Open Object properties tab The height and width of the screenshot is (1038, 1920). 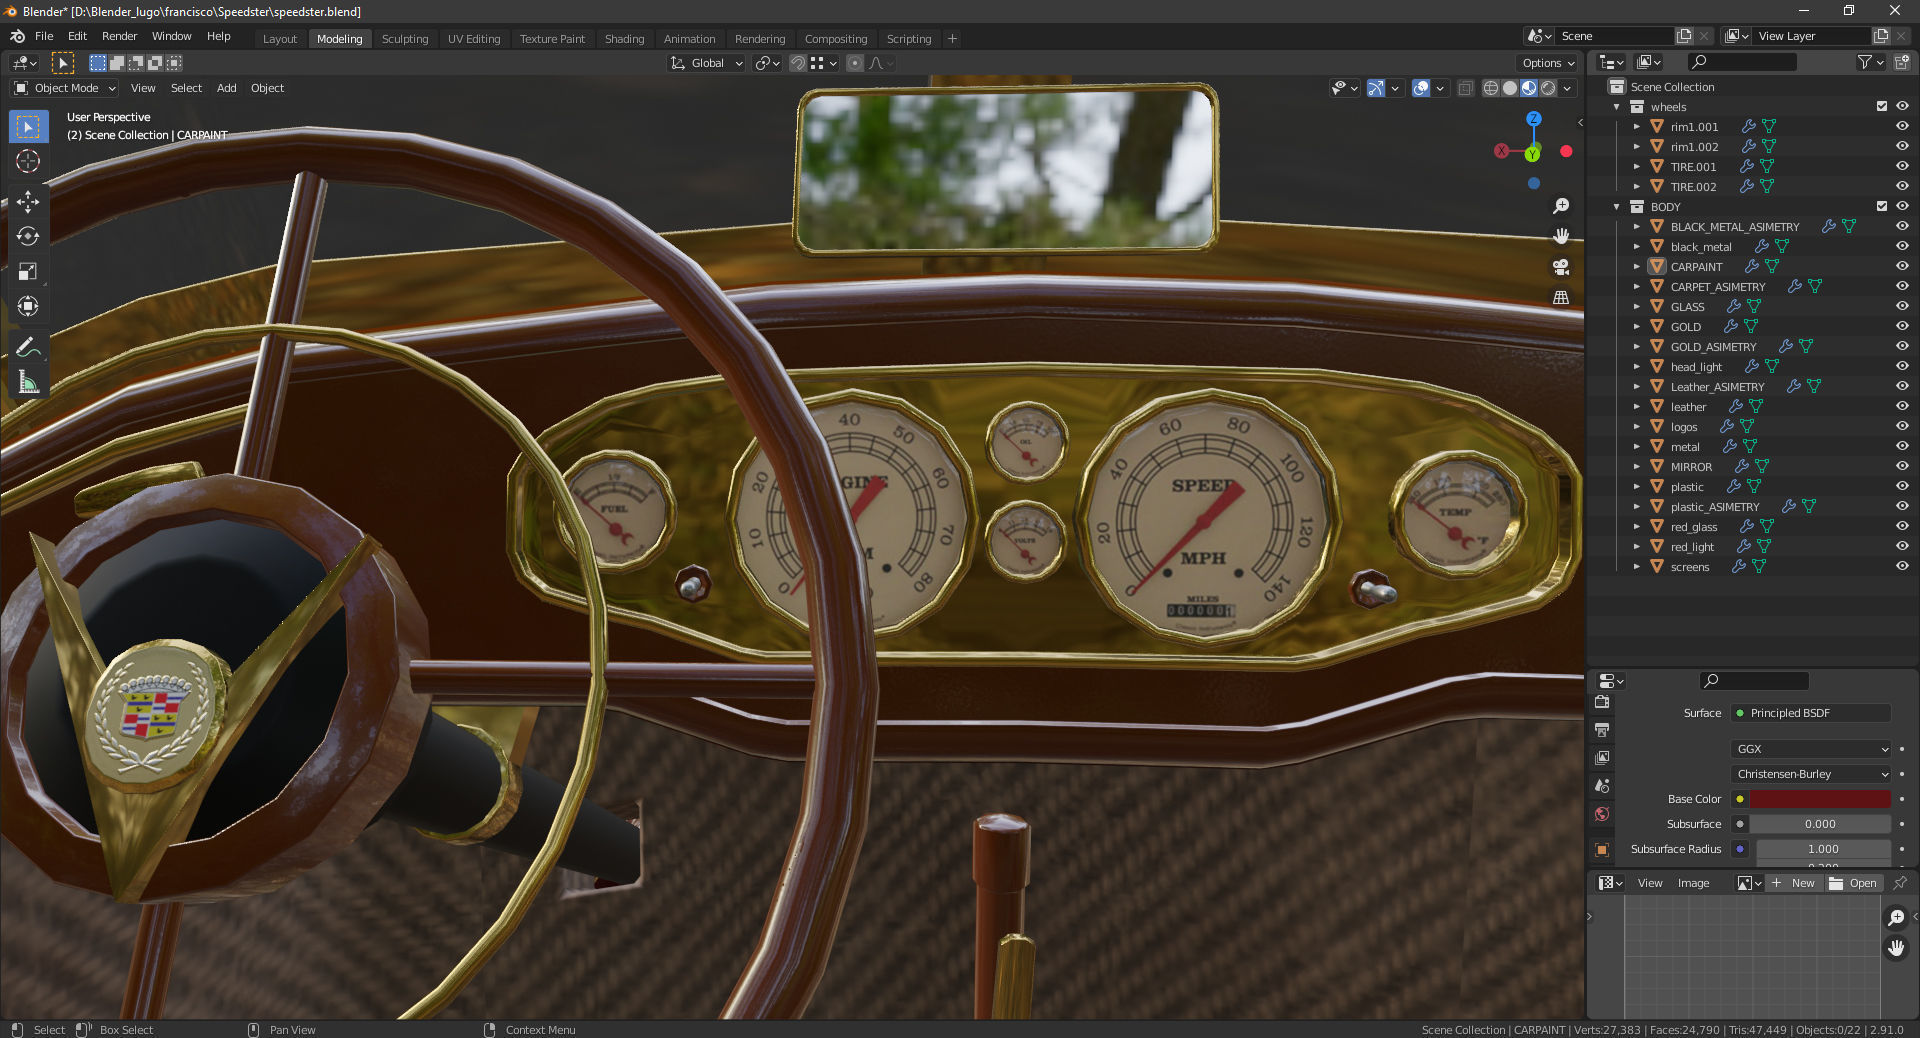click(1602, 849)
